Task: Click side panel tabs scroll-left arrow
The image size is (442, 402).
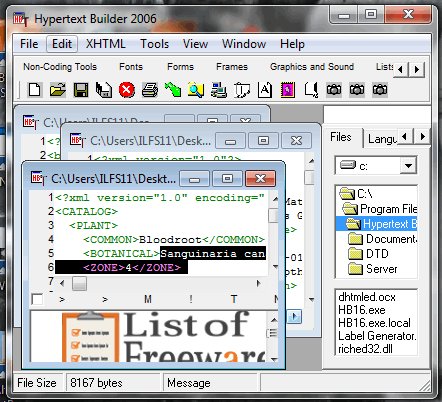Action: click(405, 136)
